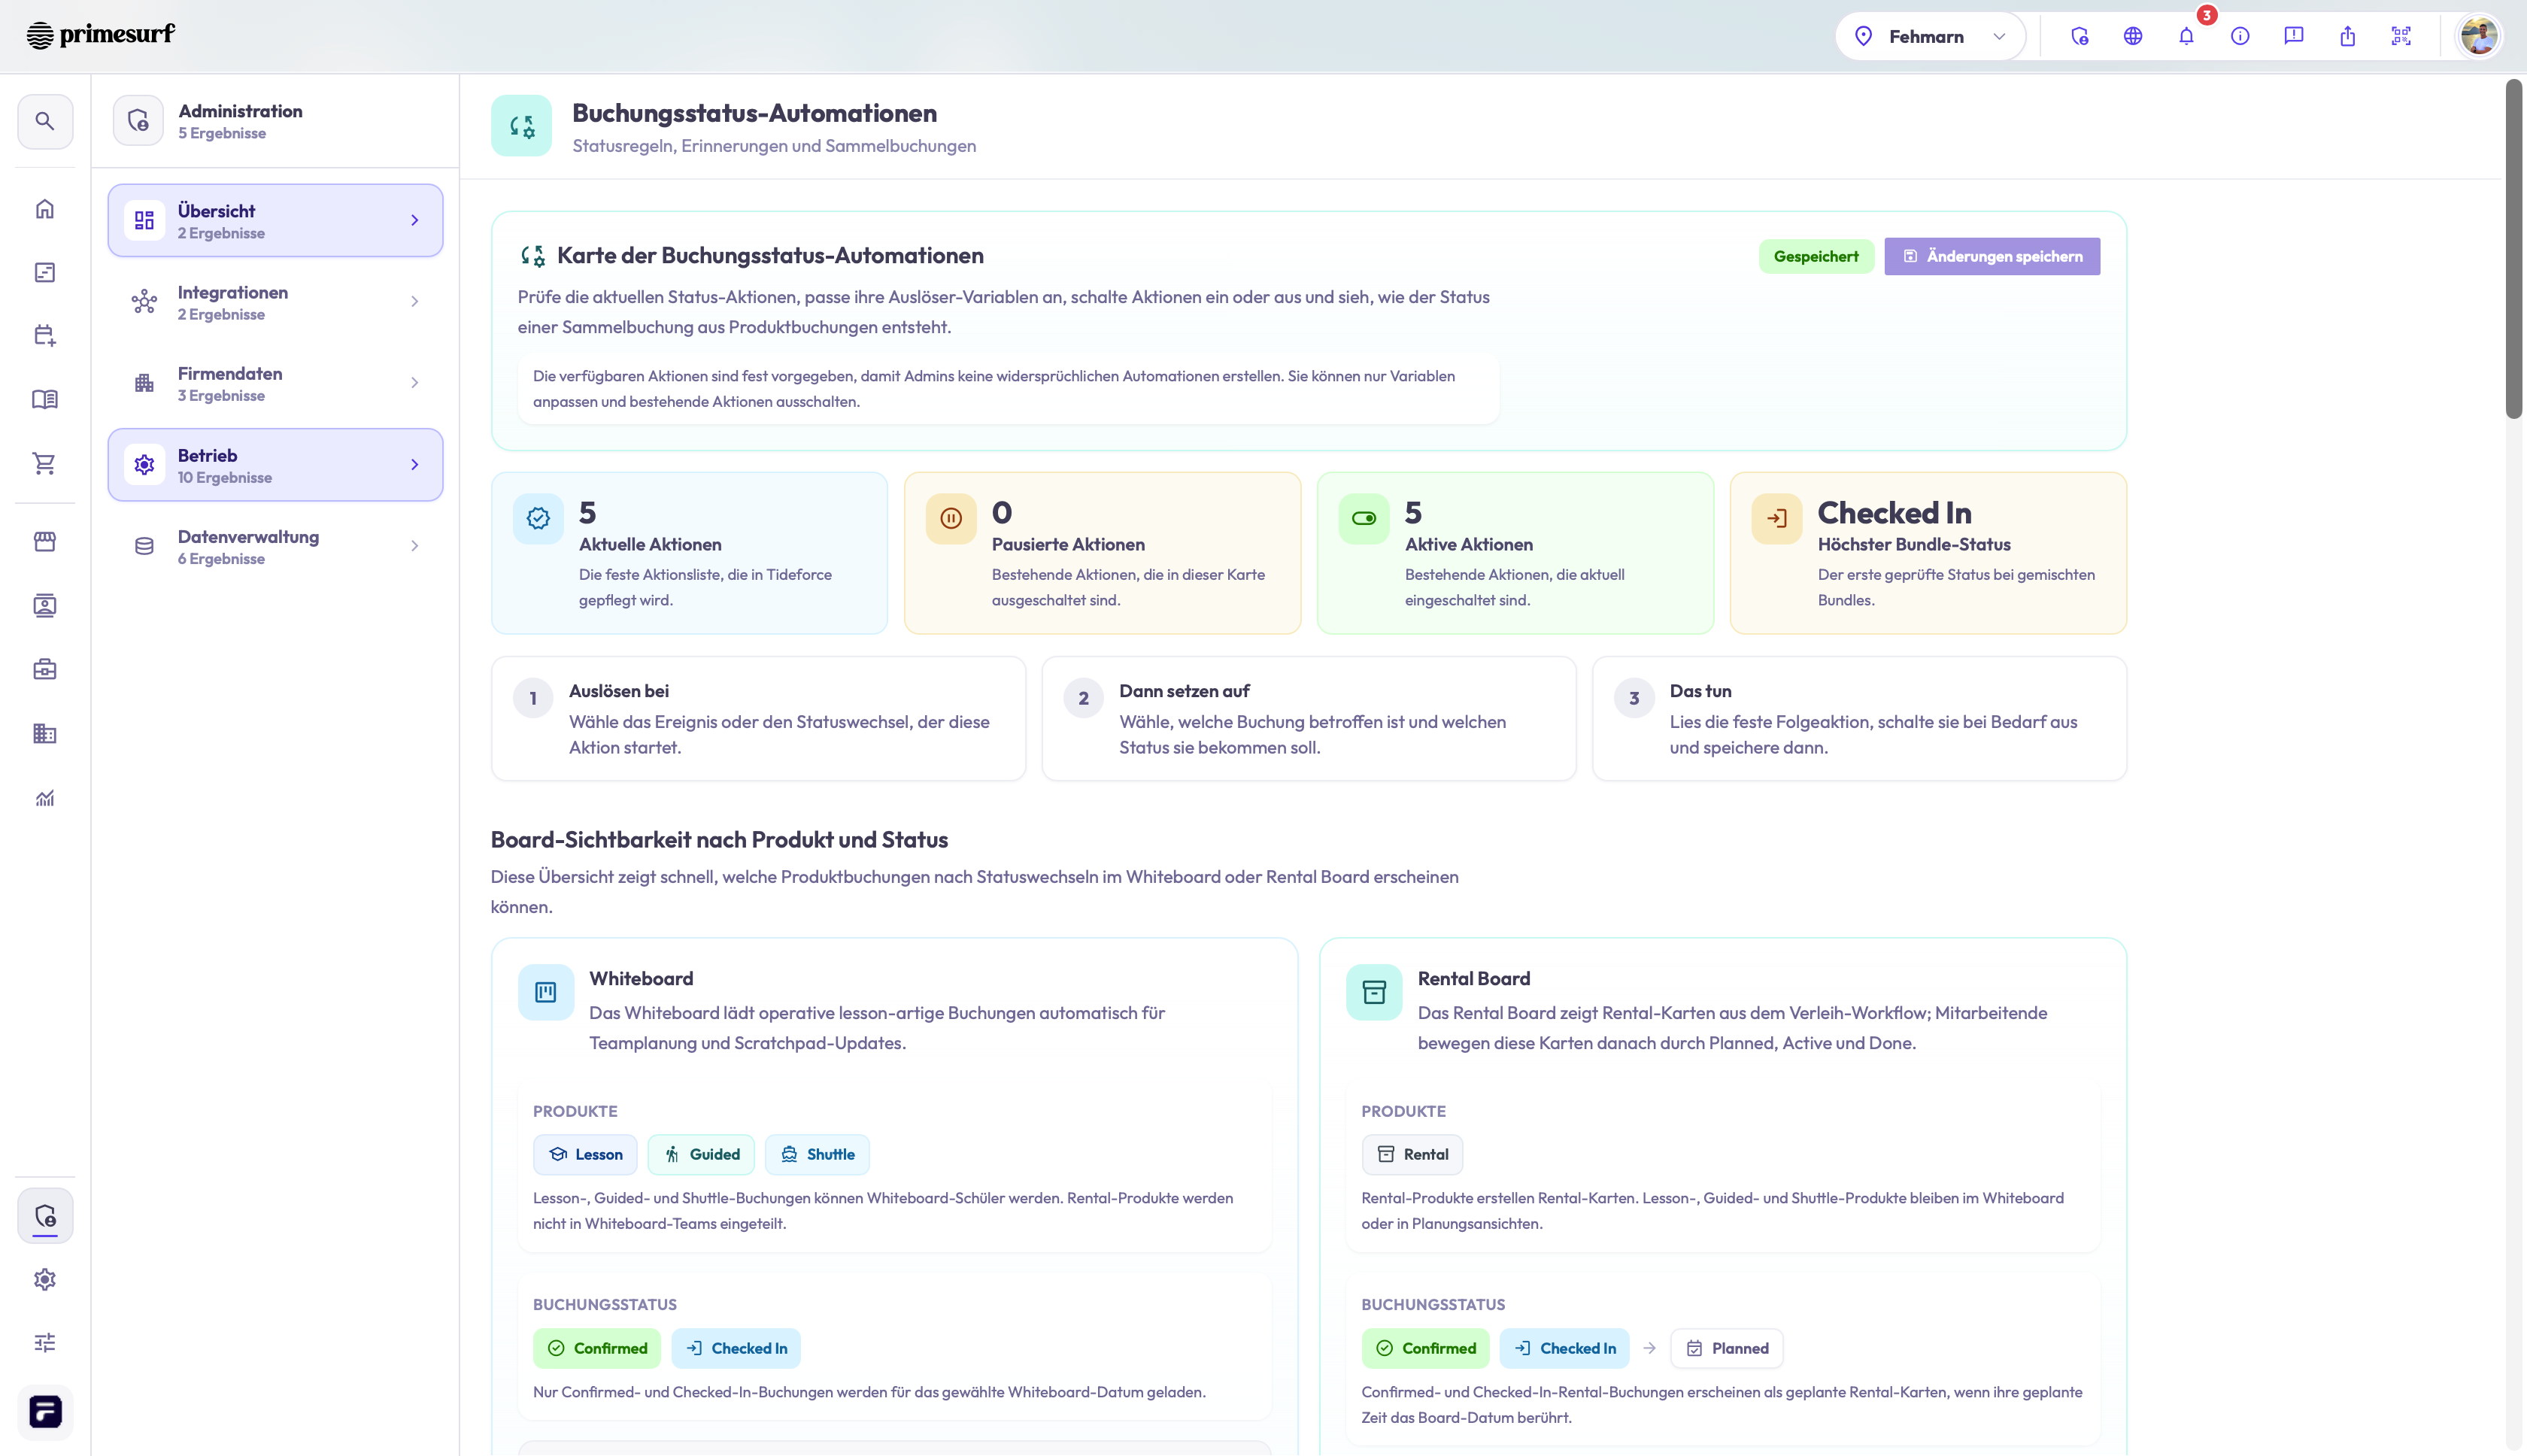Open the tuning sliders icon in sidebar
This screenshot has height=1456, width=2527.
45,1343
